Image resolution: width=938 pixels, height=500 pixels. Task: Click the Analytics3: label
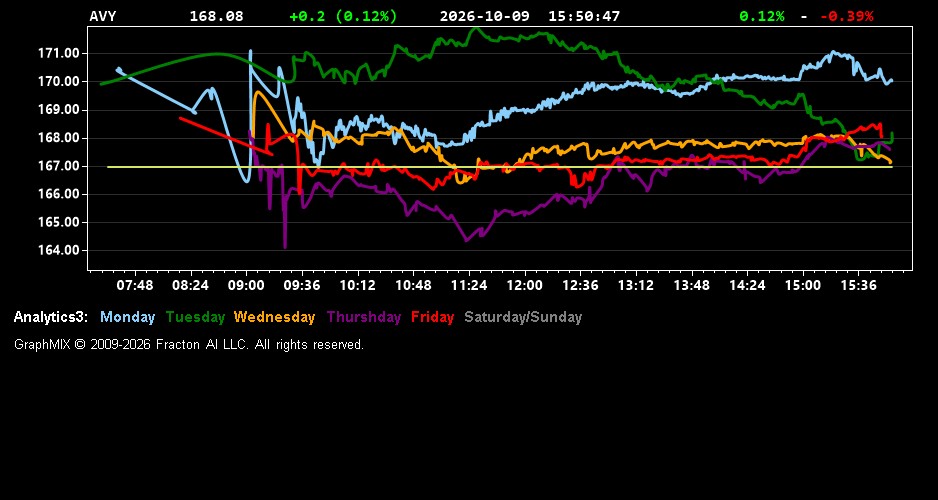click(x=51, y=317)
